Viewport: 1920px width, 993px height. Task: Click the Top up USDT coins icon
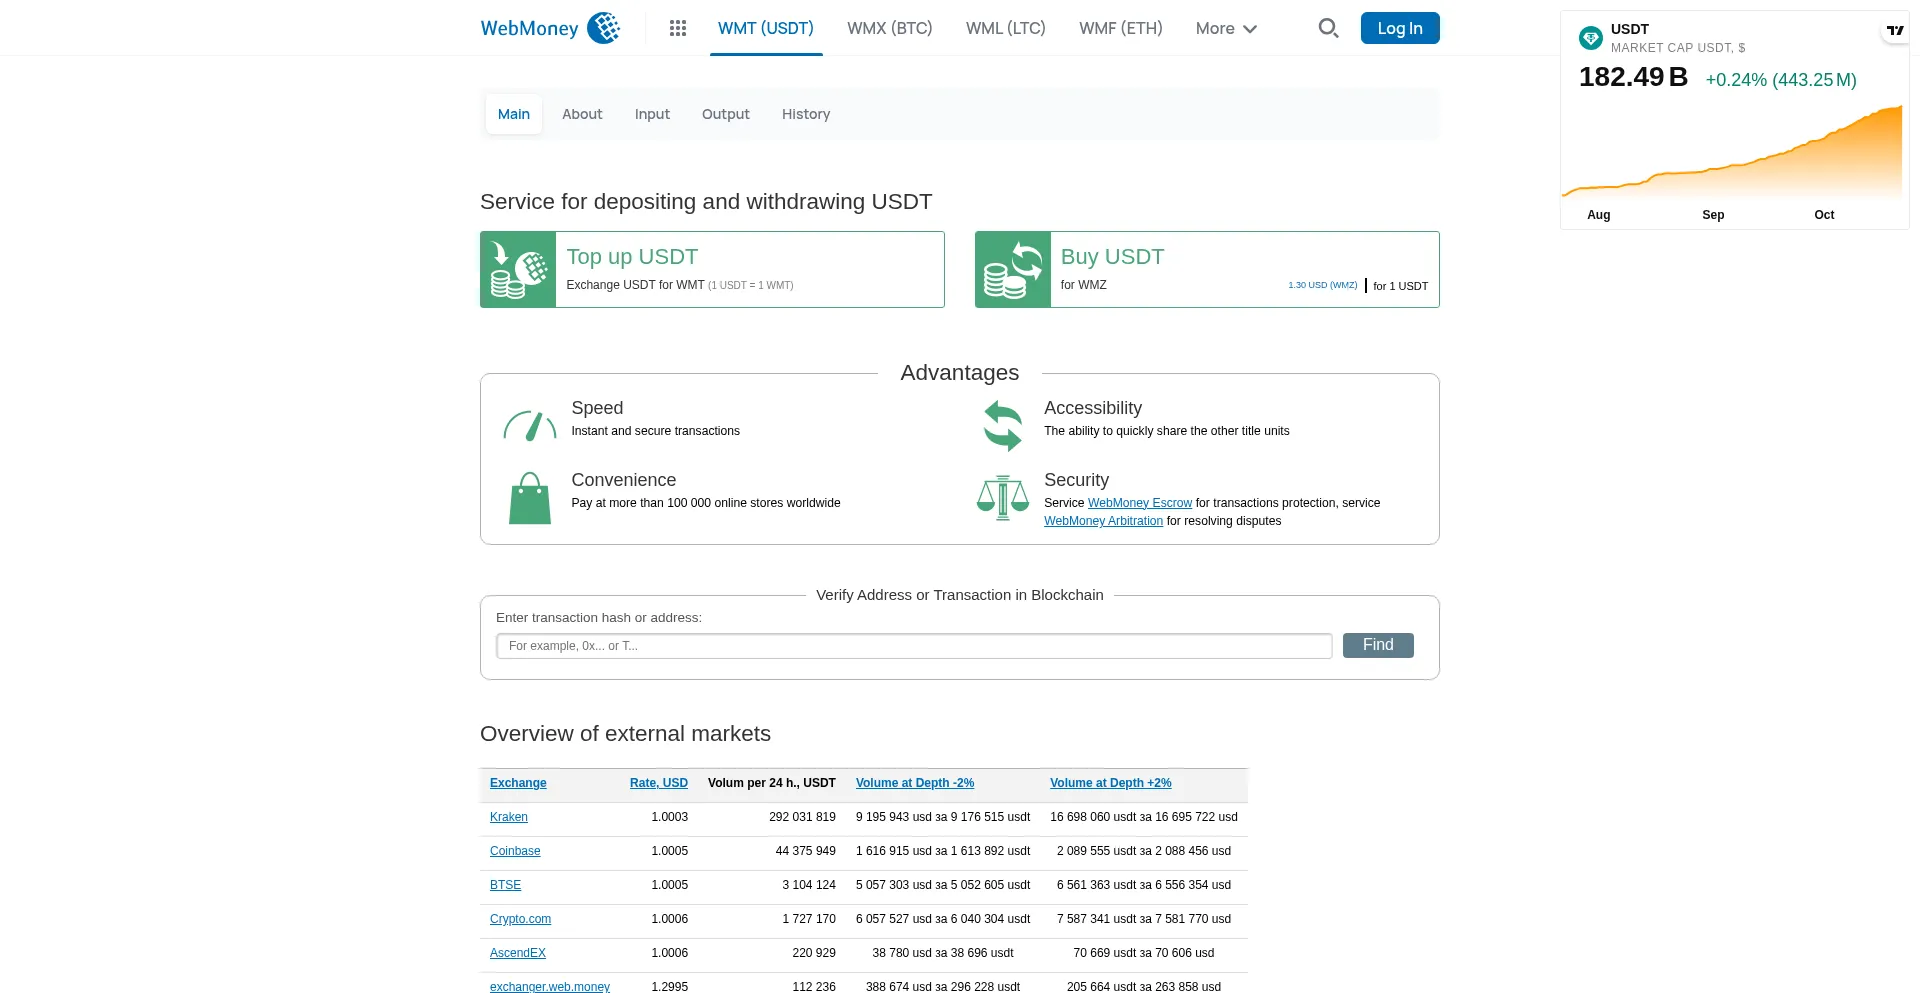(x=518, y=270)
